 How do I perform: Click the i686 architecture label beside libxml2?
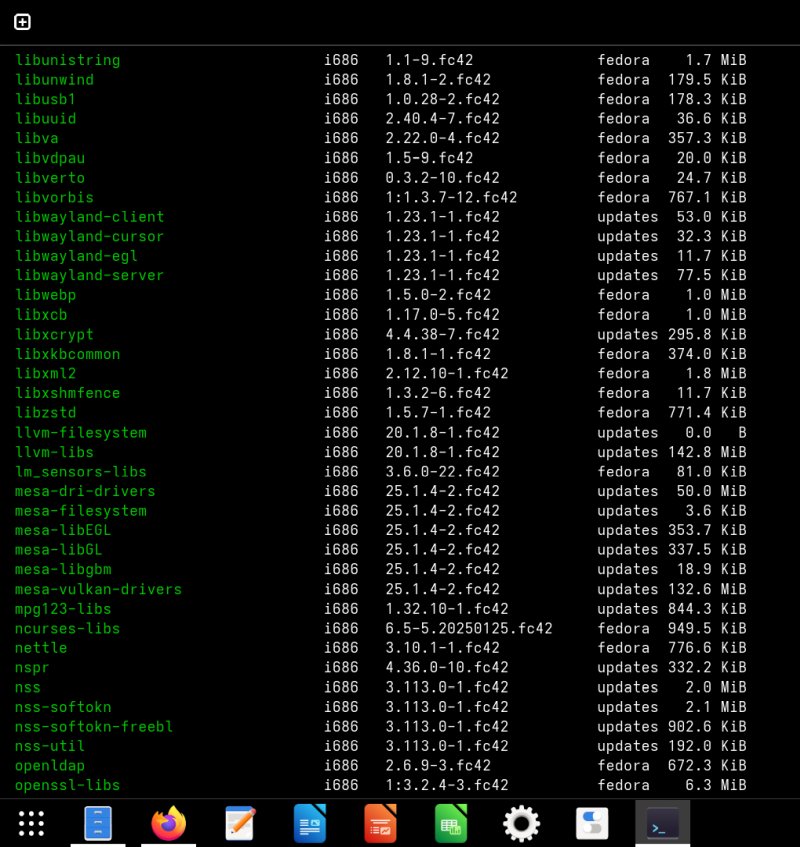pyautogui.click(x=340, y=373)
